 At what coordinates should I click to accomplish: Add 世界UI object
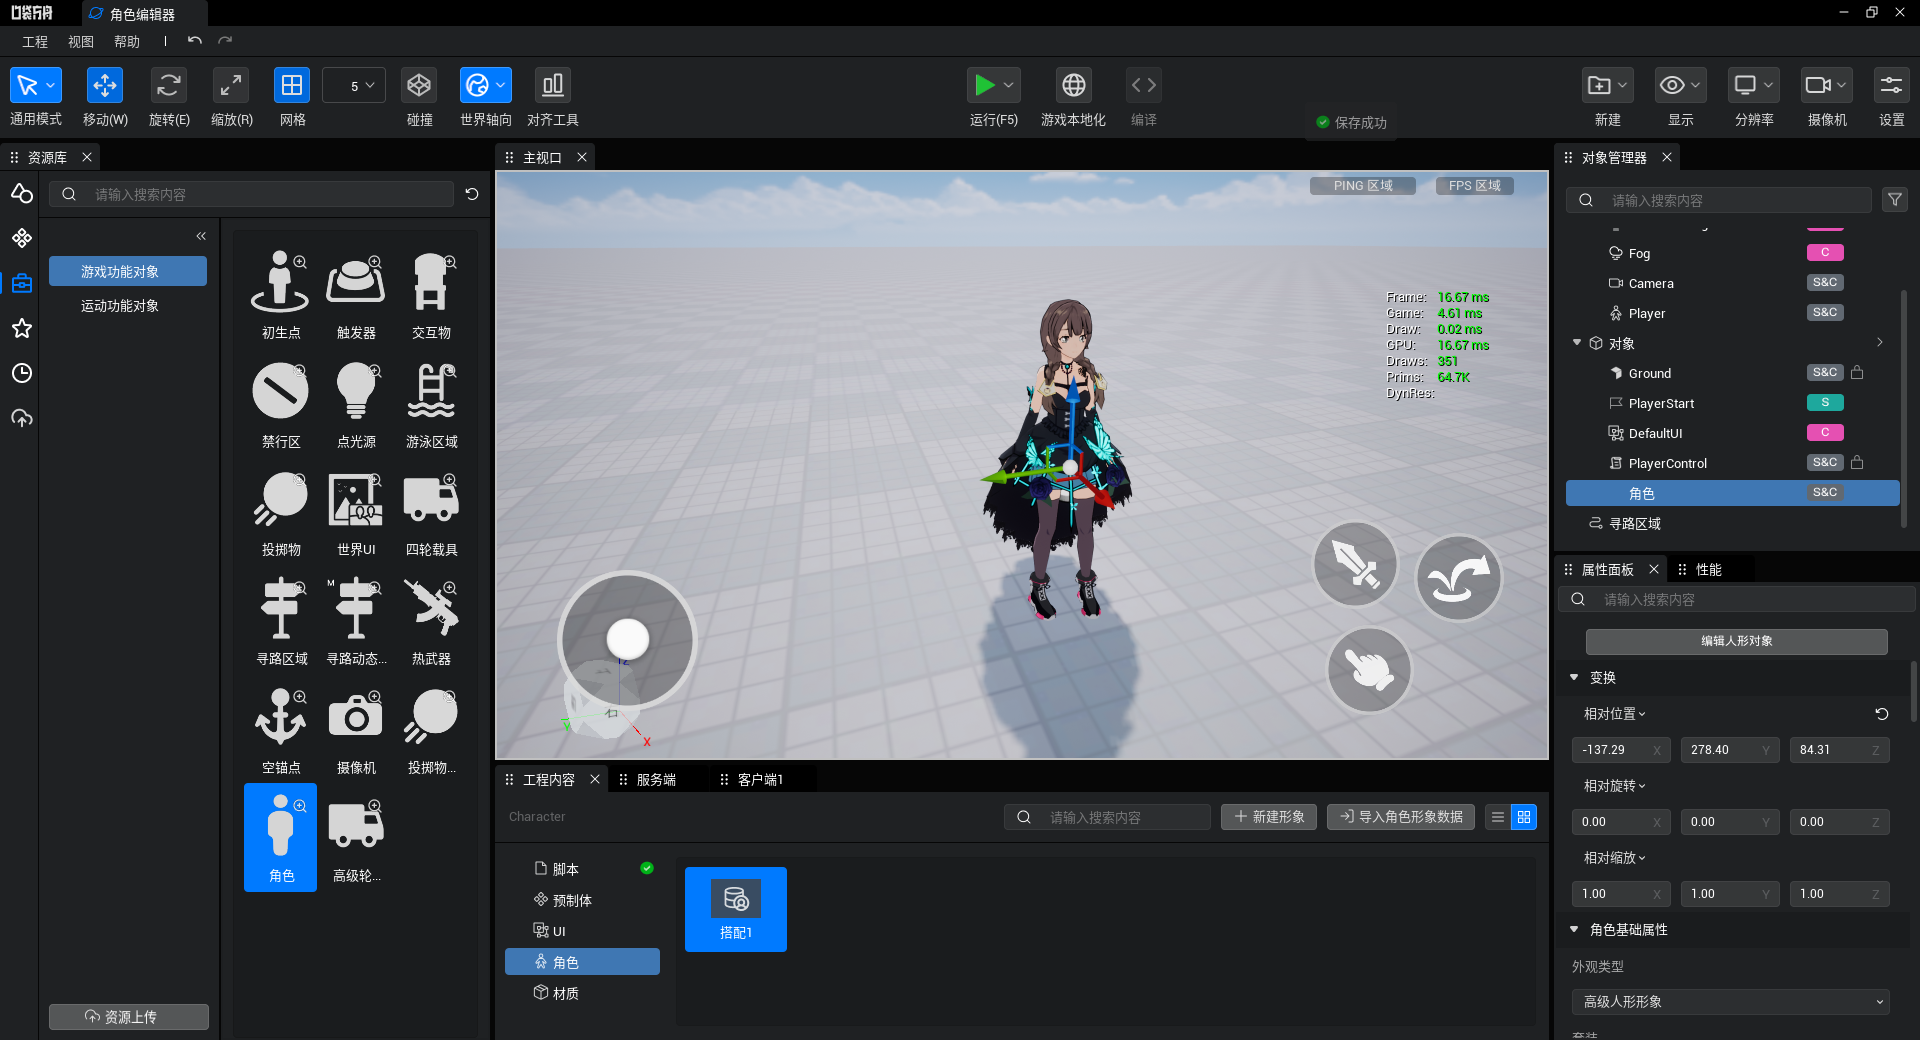(x=356, y=512)
